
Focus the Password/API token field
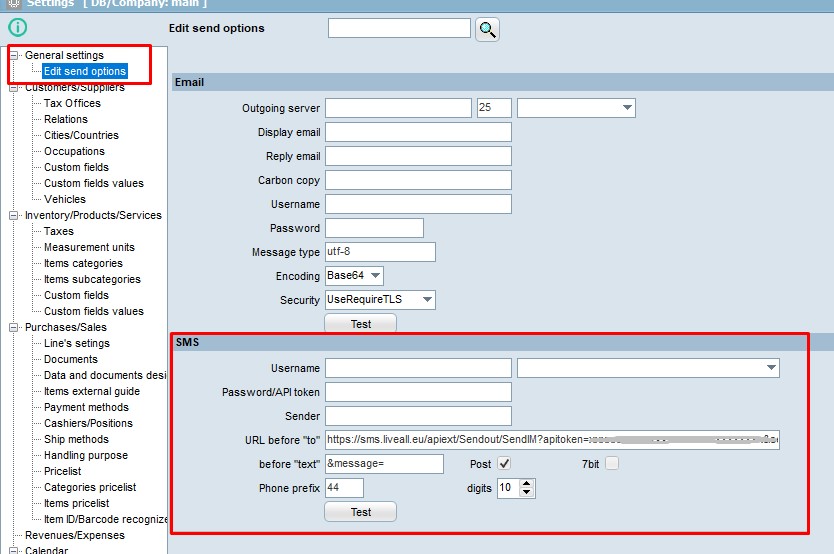(418, 392)
